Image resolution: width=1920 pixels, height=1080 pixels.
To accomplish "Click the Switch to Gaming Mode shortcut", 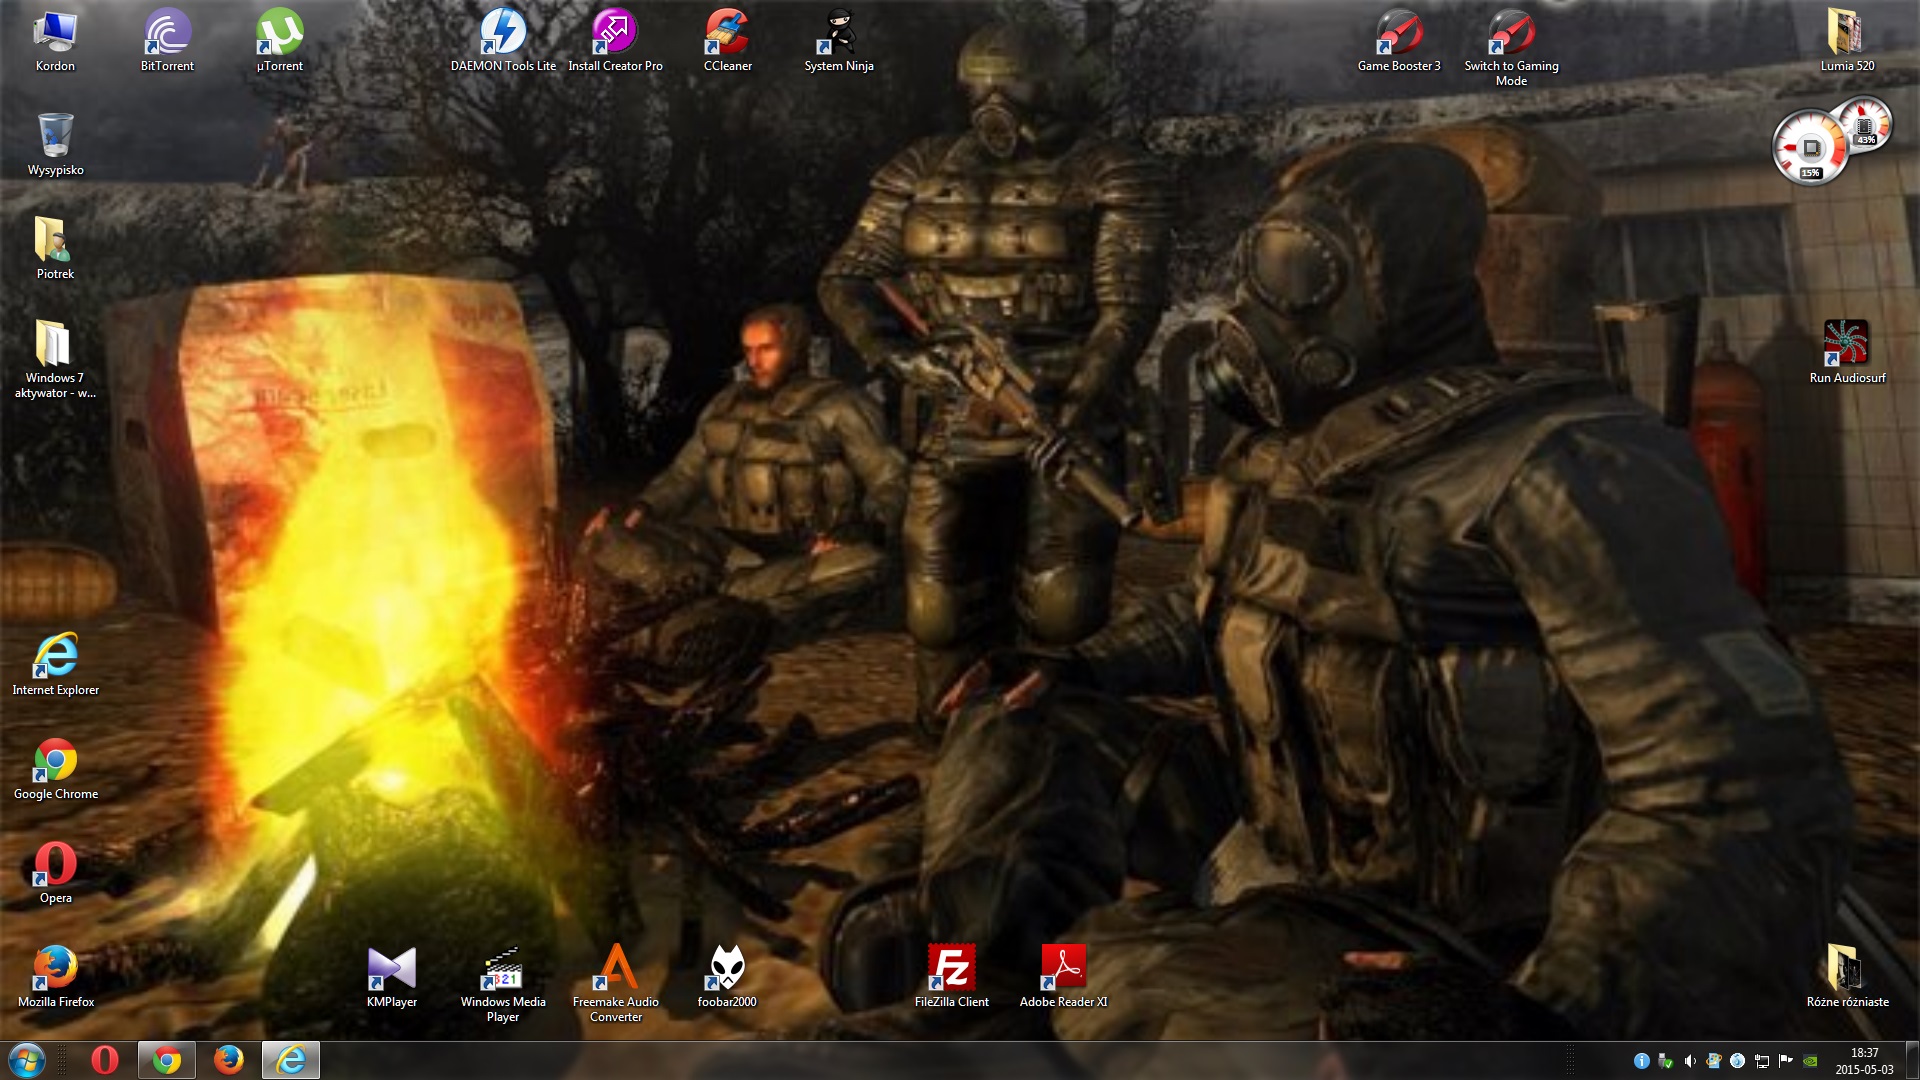I will pos(1511,47).
